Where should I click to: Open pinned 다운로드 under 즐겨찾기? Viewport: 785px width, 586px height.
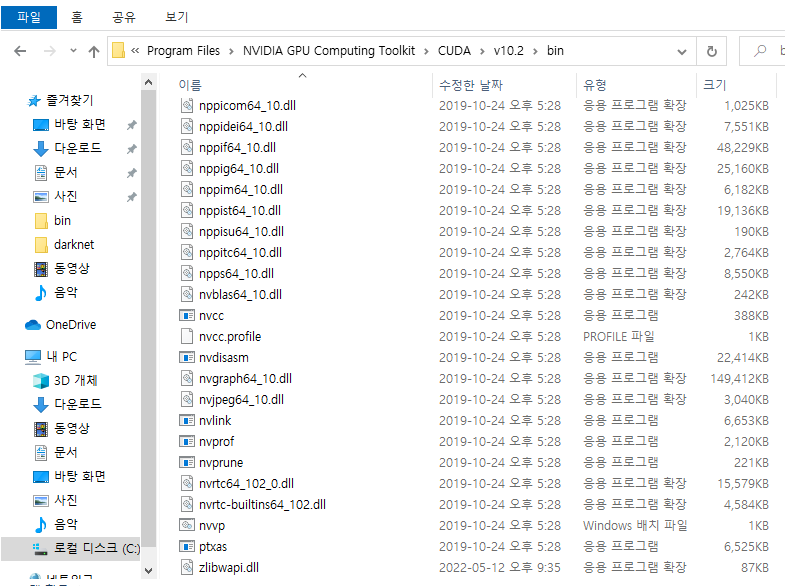[x=78, y=148]
